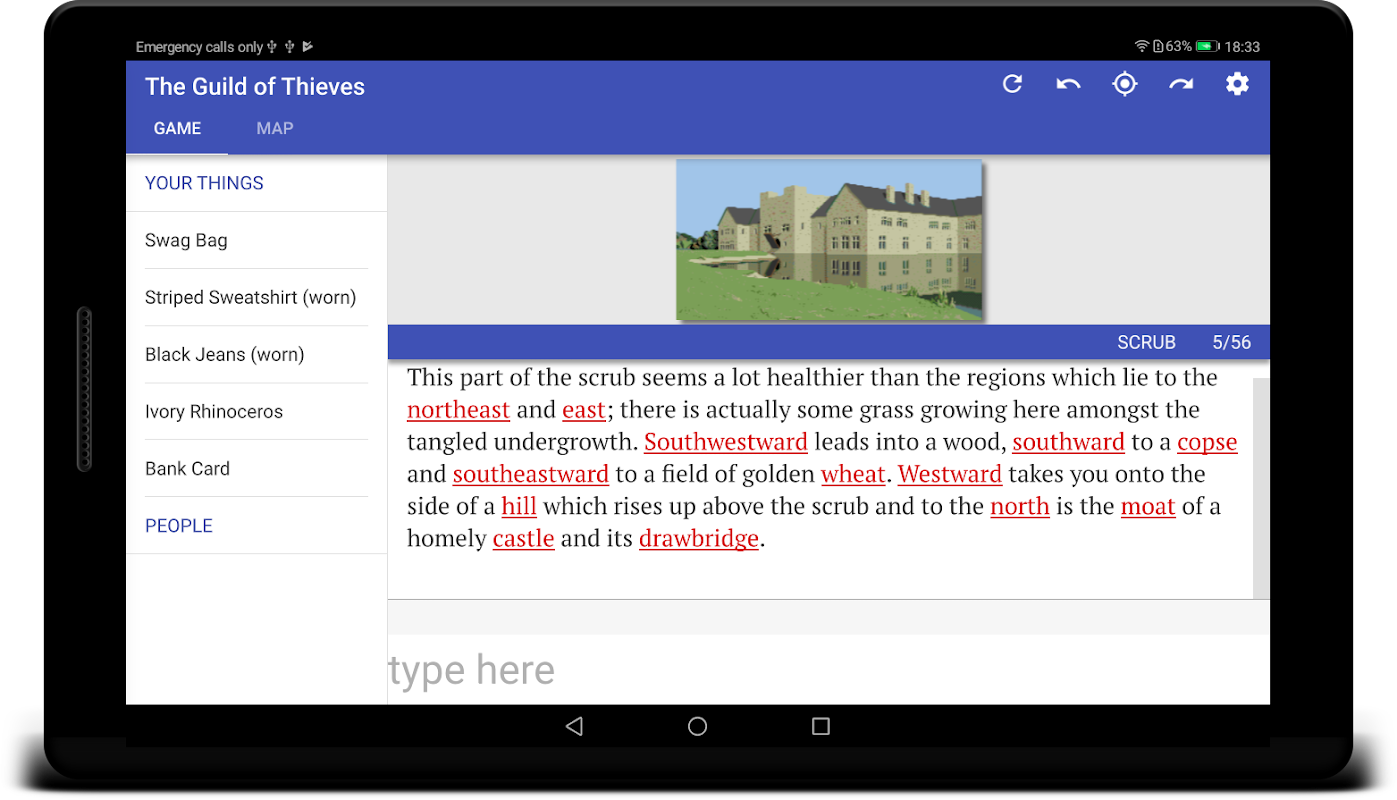
Task: Open the settings gear icon
Action: click(1237, 84)
